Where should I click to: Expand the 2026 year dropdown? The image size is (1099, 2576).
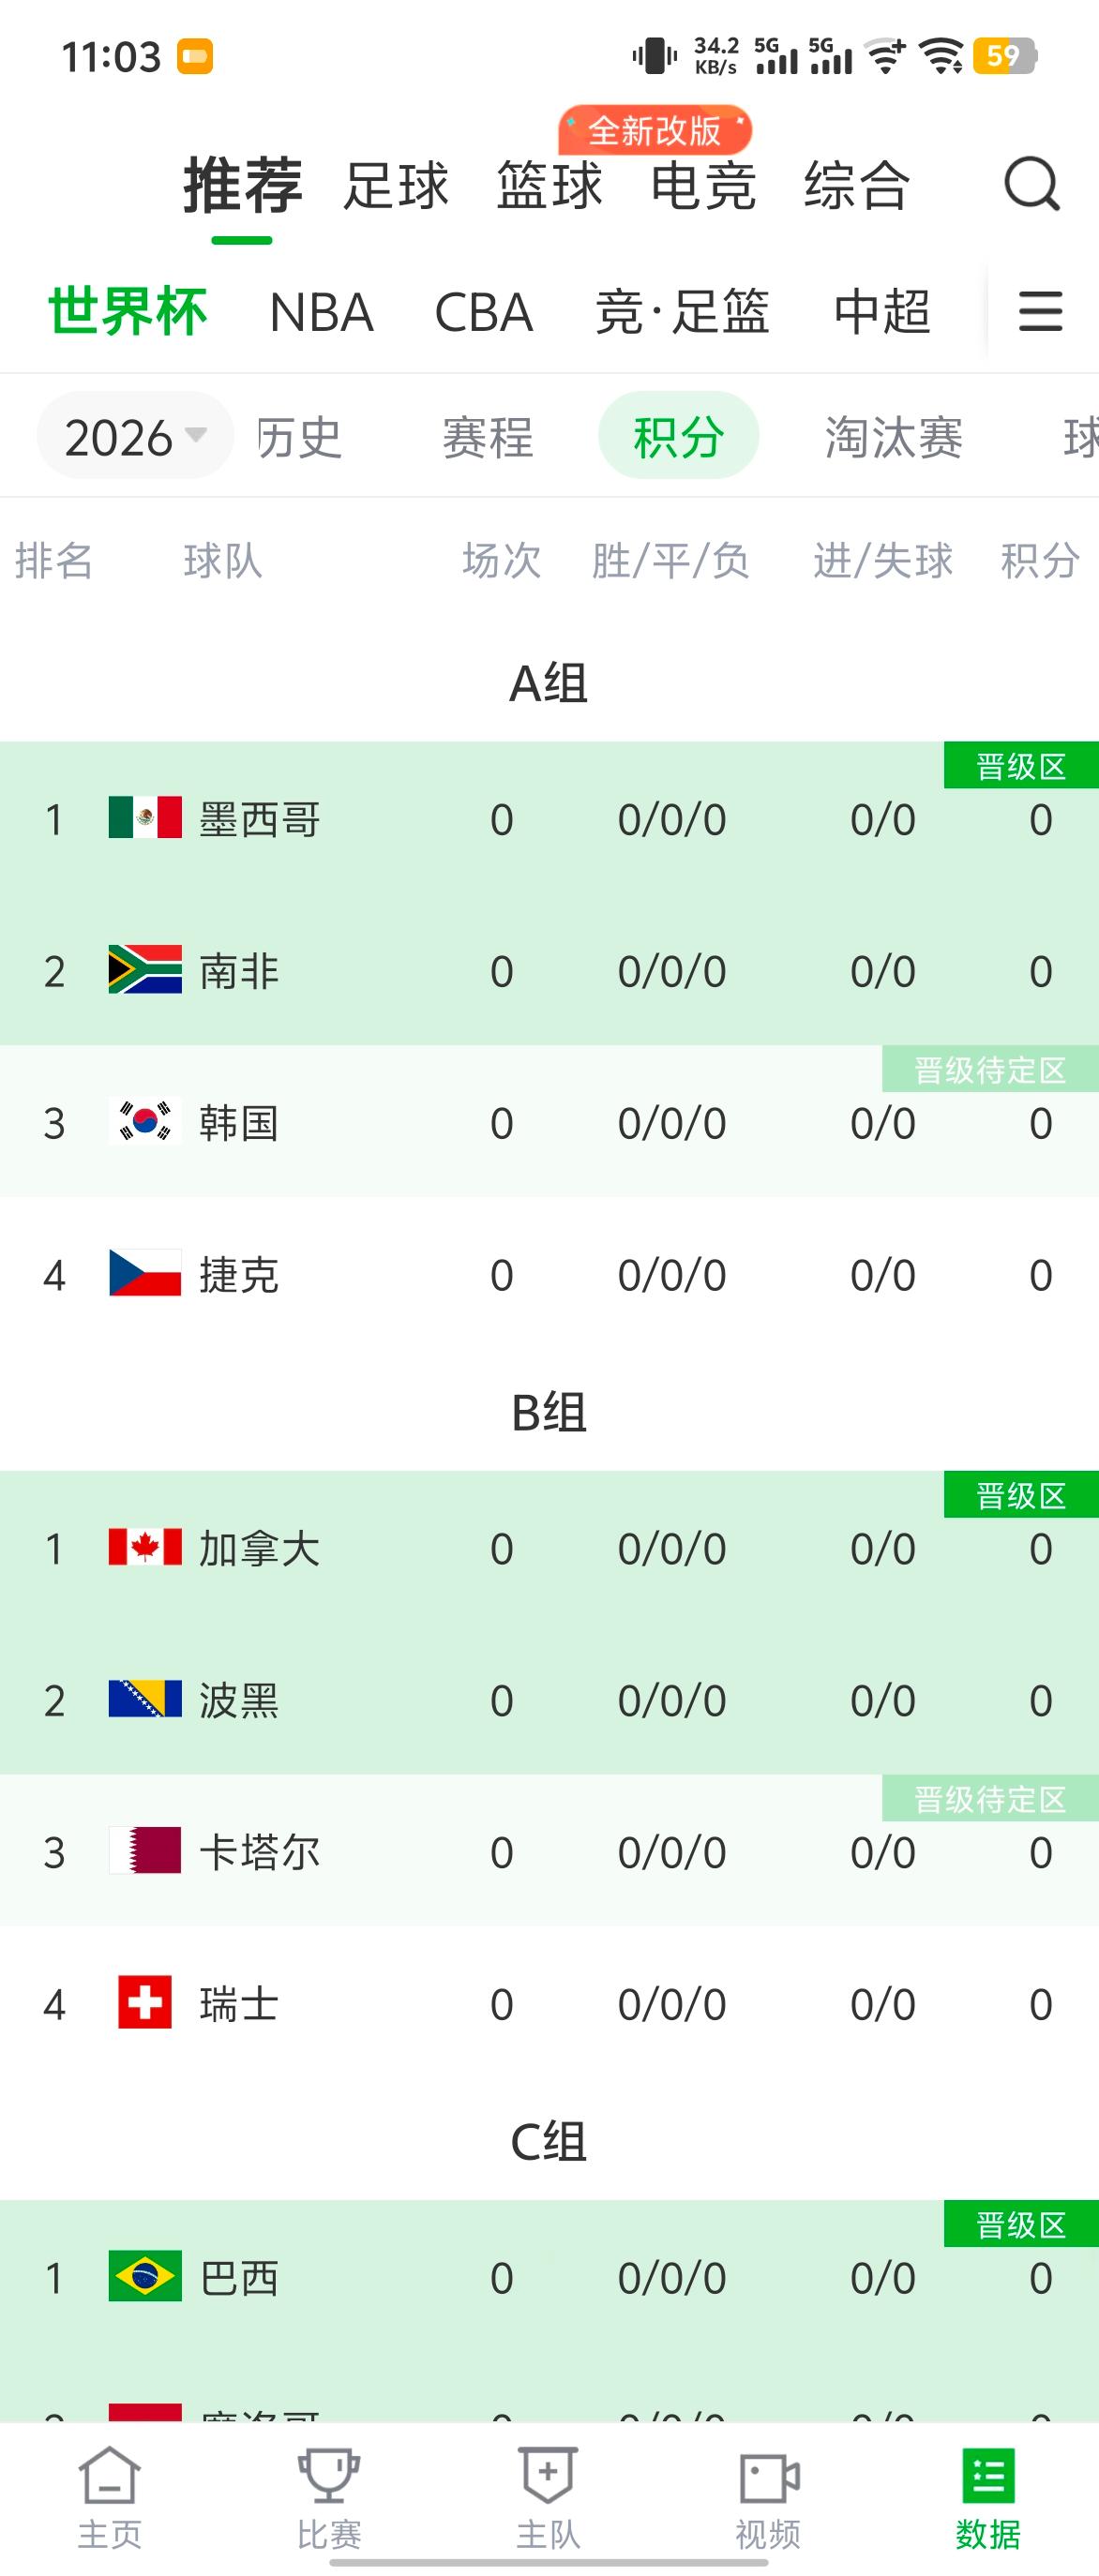pos(135,436)
